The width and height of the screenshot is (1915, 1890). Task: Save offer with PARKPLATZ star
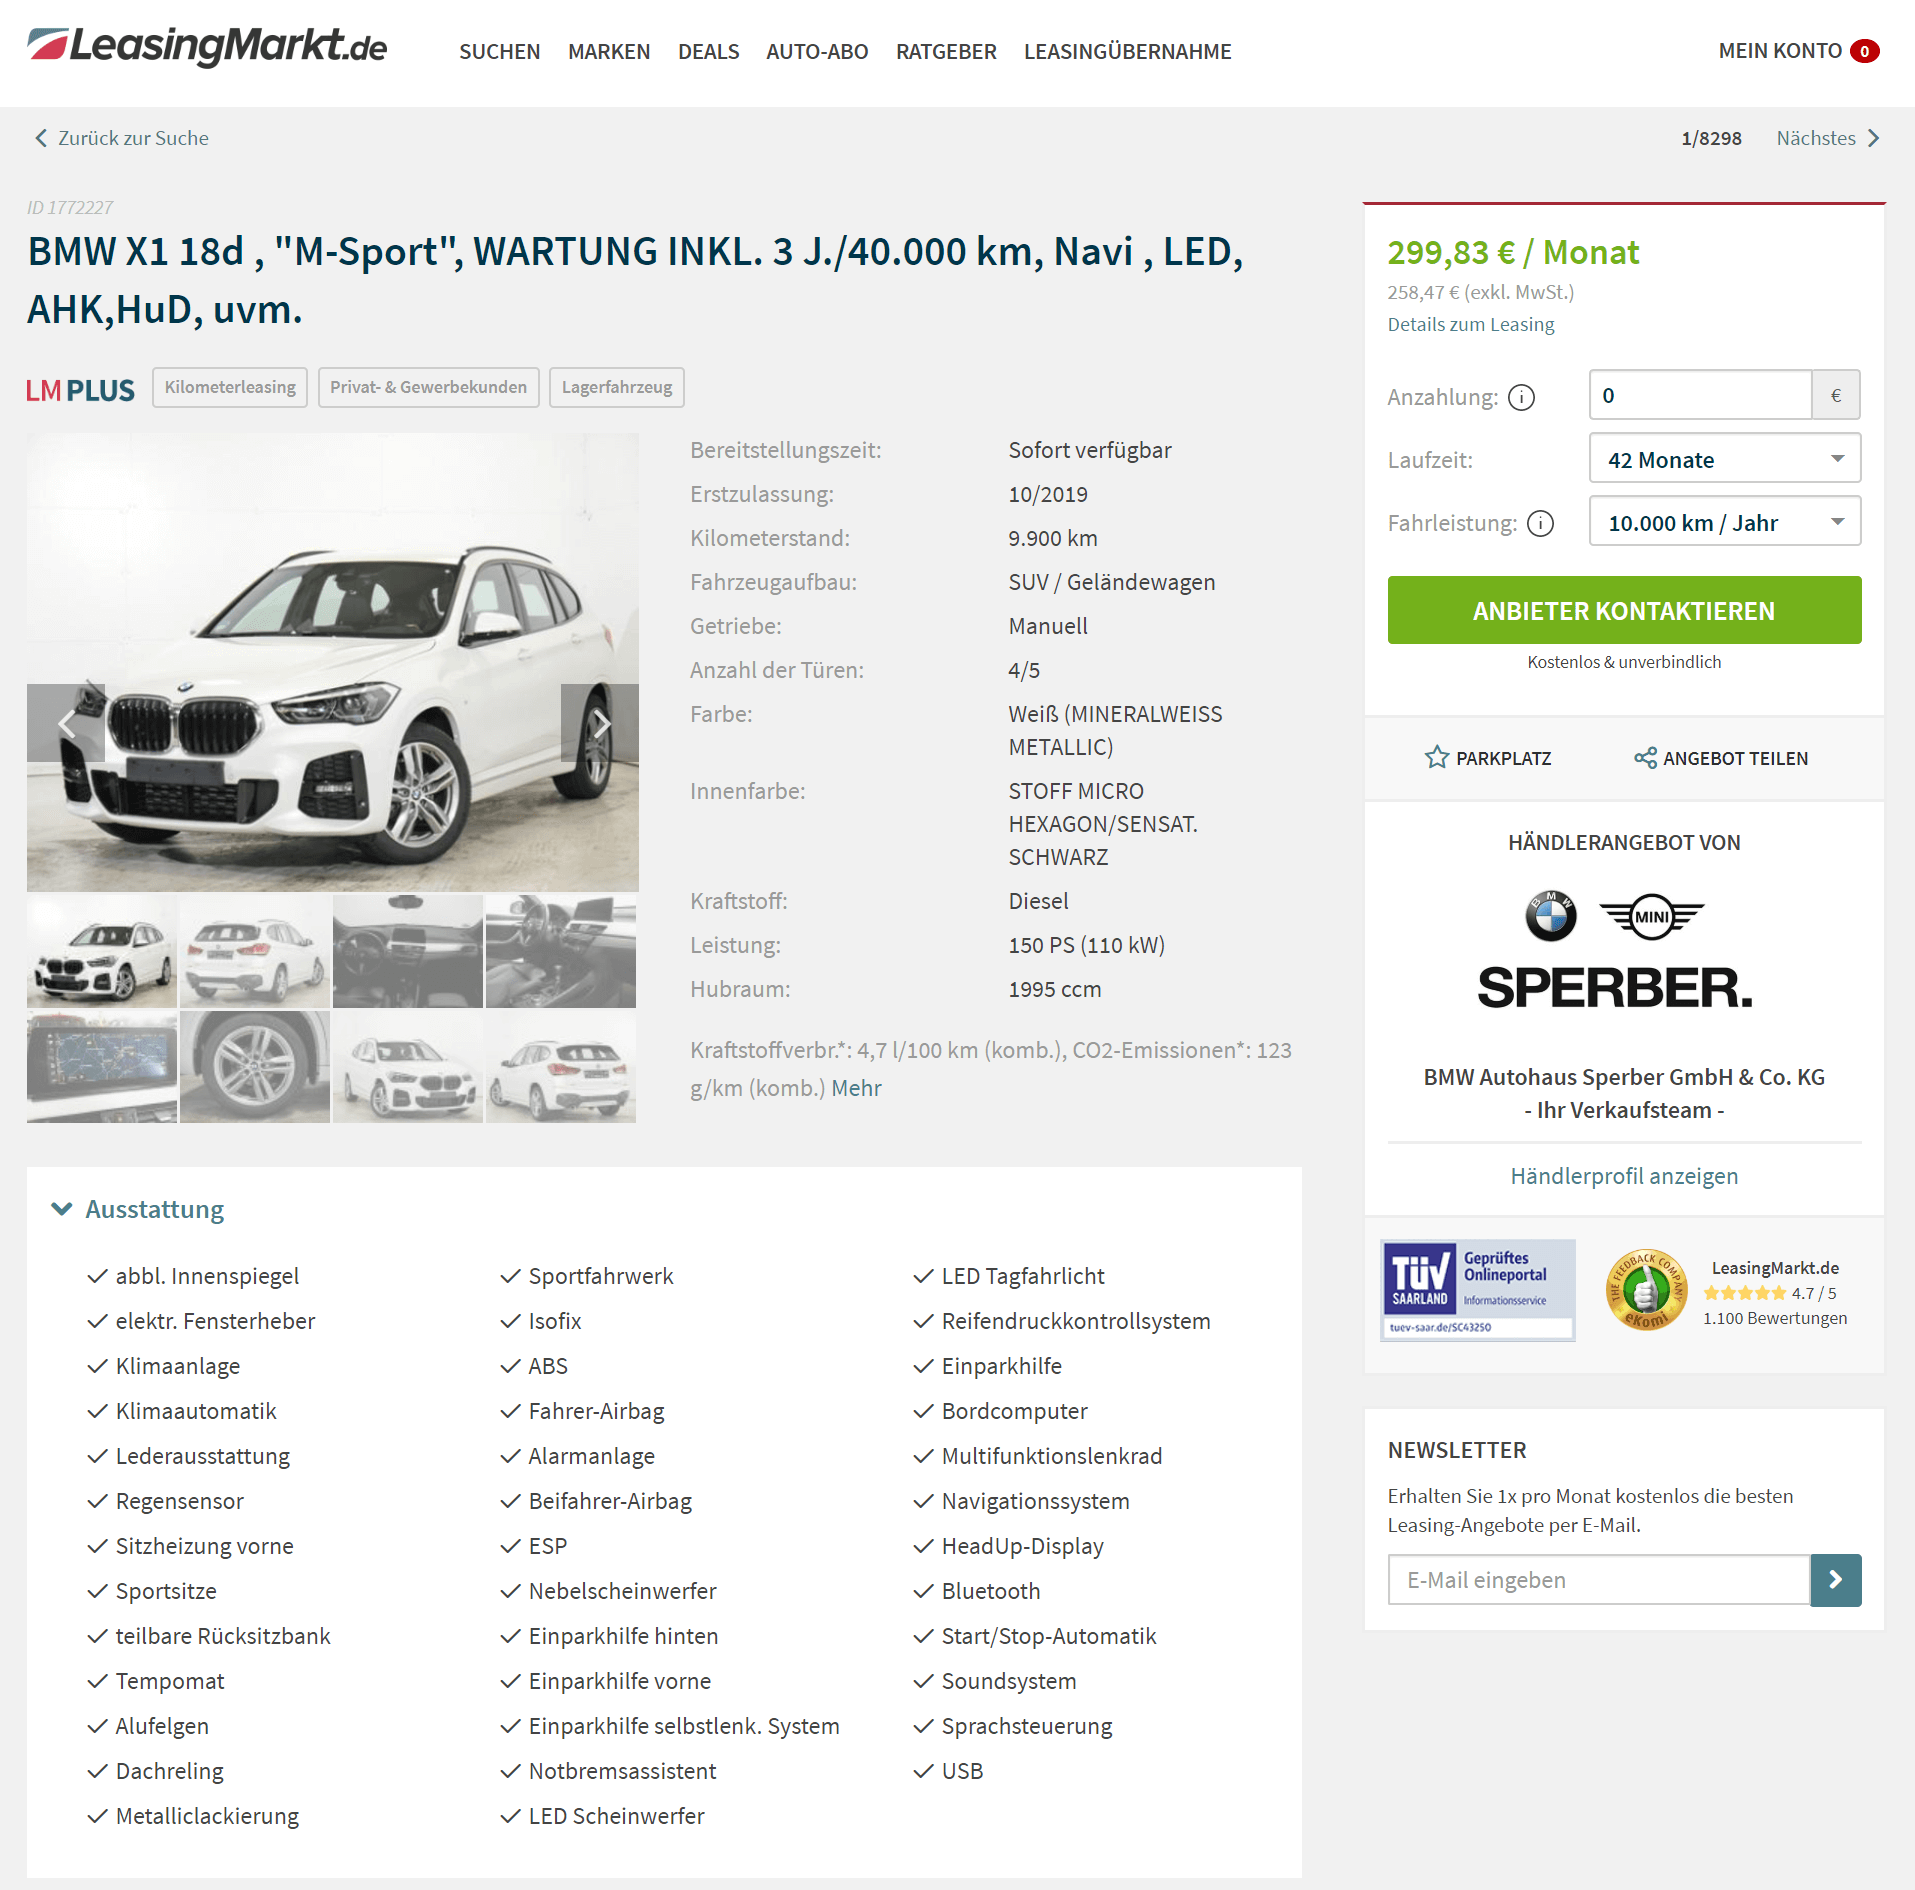click(1488, 758)
